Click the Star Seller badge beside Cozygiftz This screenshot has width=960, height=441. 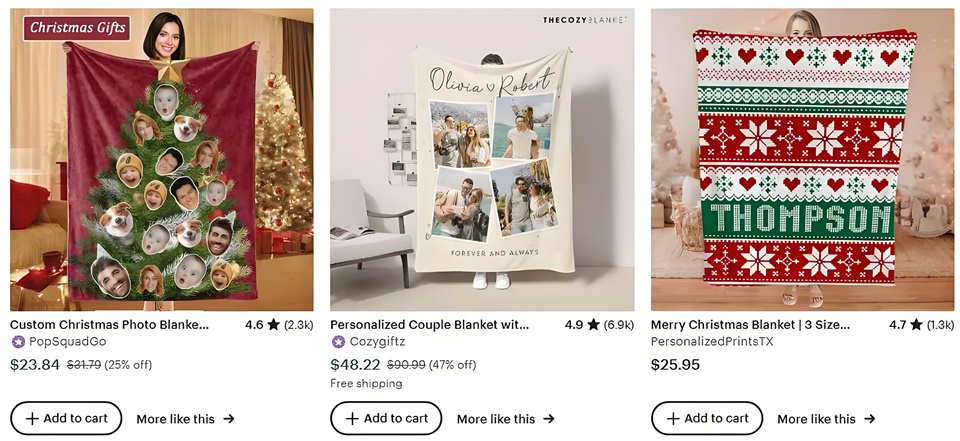point(338,342)
